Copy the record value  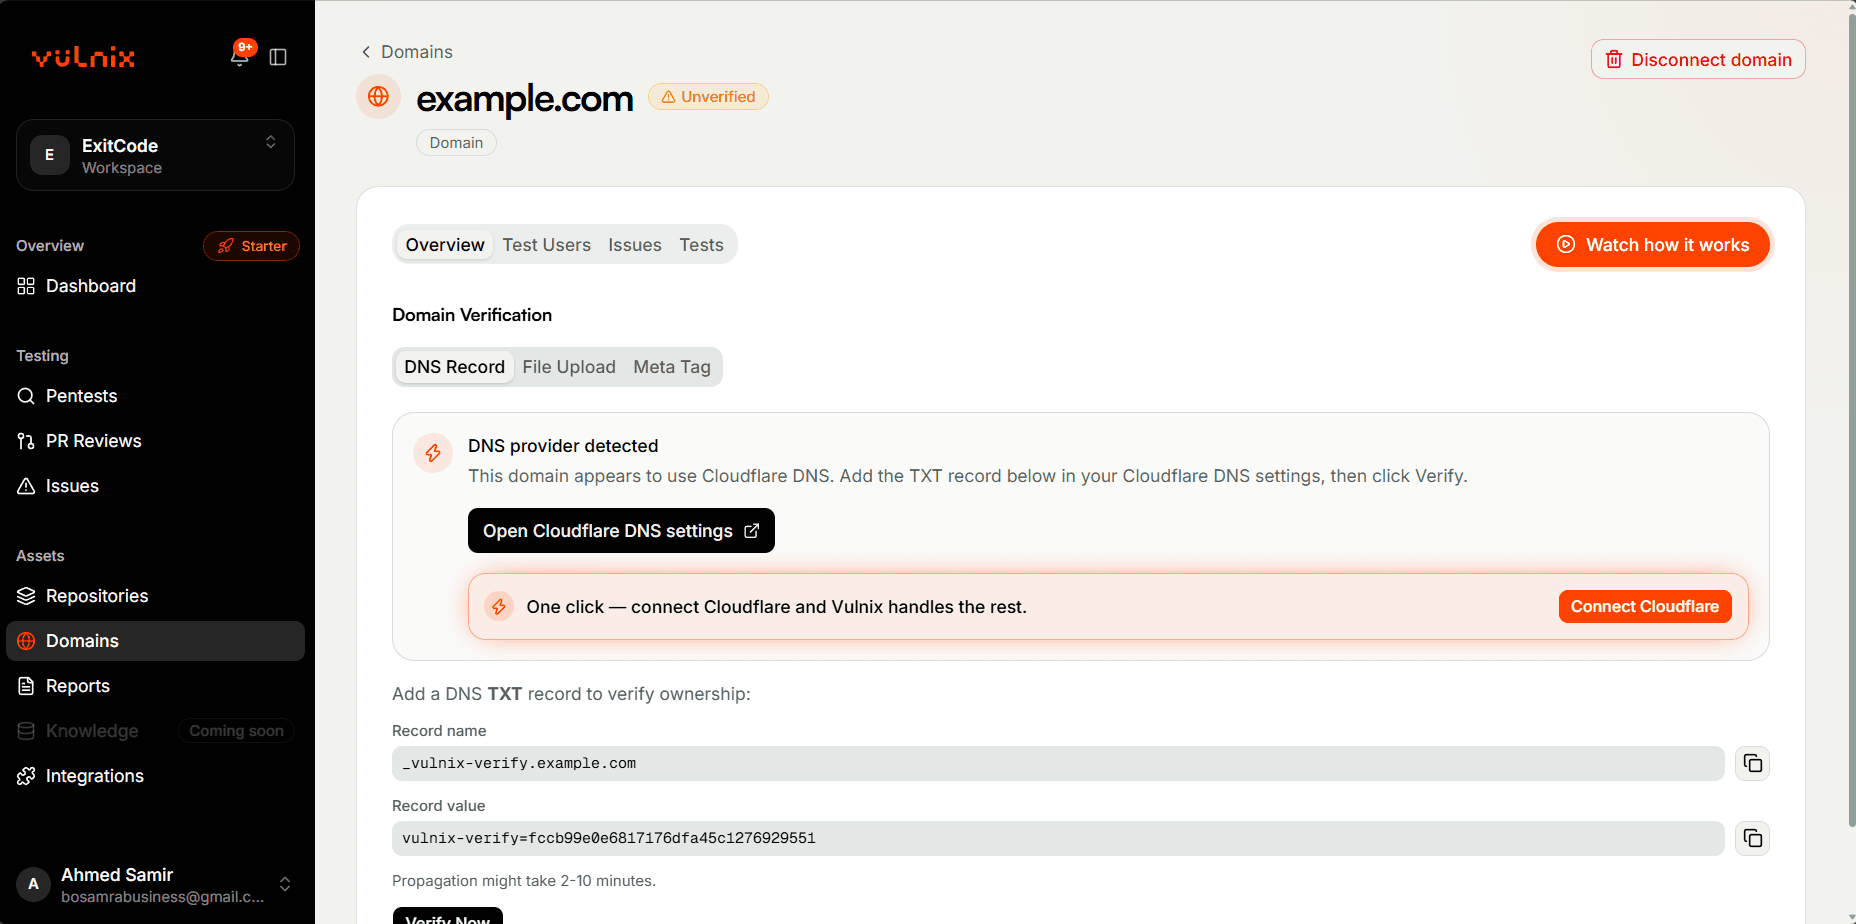[x=1752, y=838]
